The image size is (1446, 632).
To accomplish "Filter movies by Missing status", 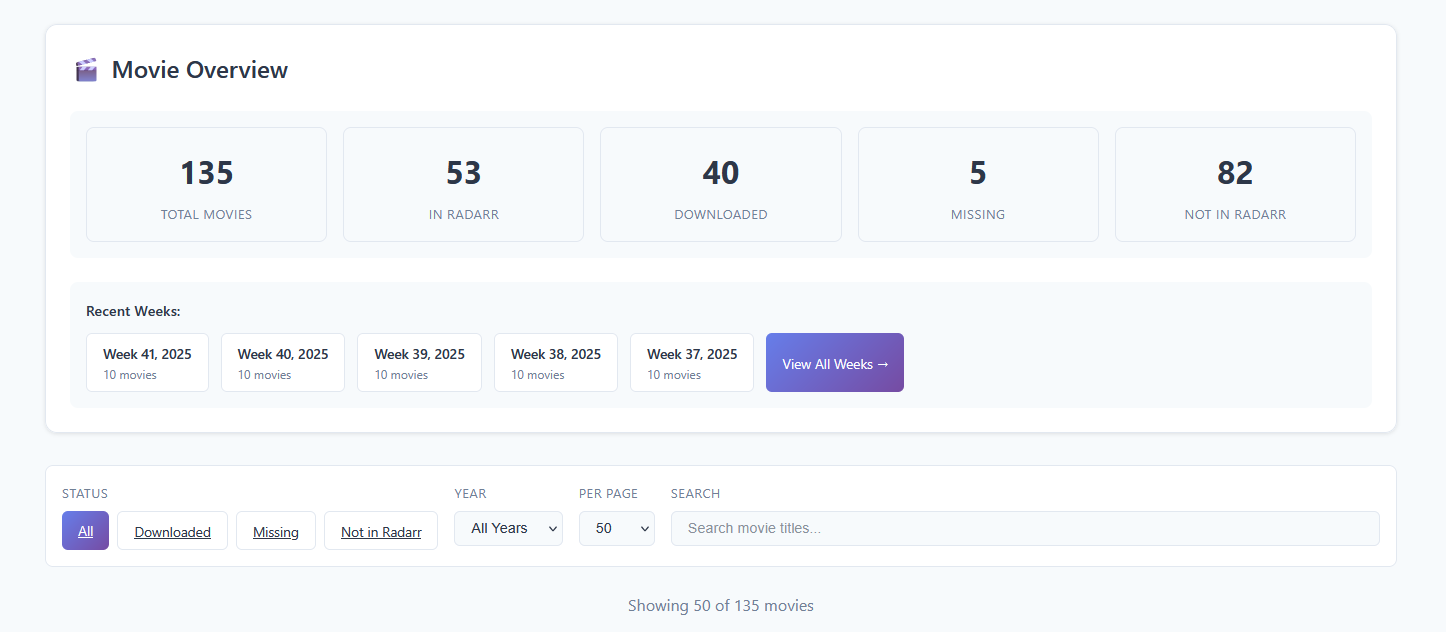I will [x=275, y=531].
